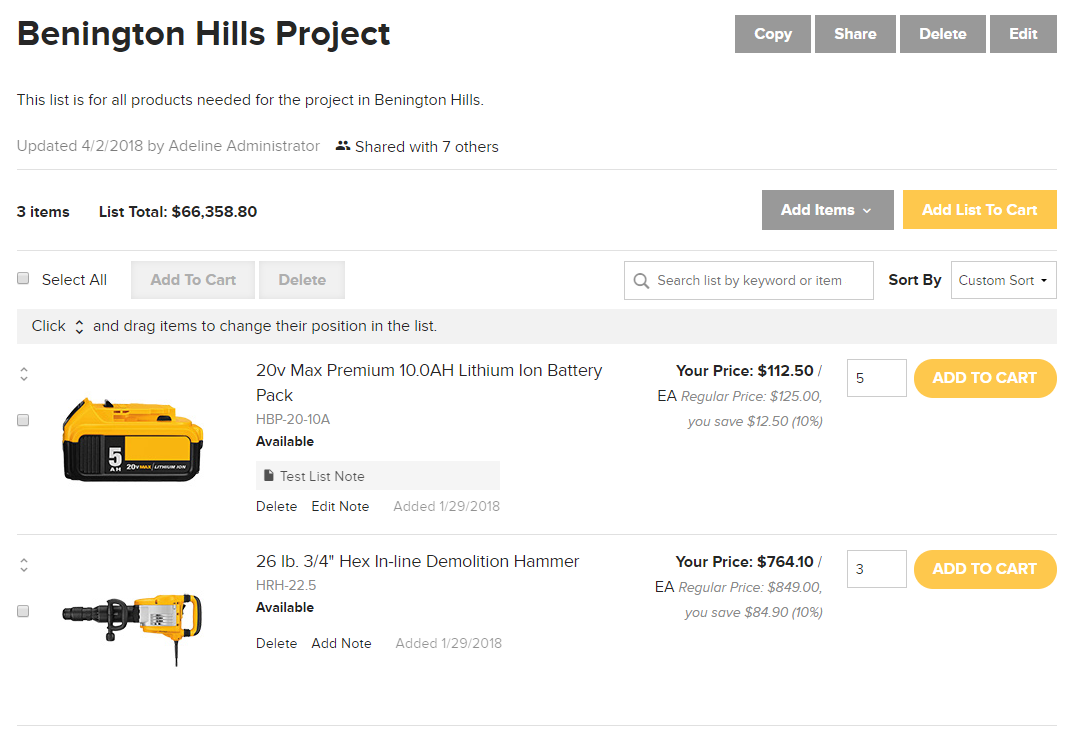Click the Copy list button

[773, 34]
